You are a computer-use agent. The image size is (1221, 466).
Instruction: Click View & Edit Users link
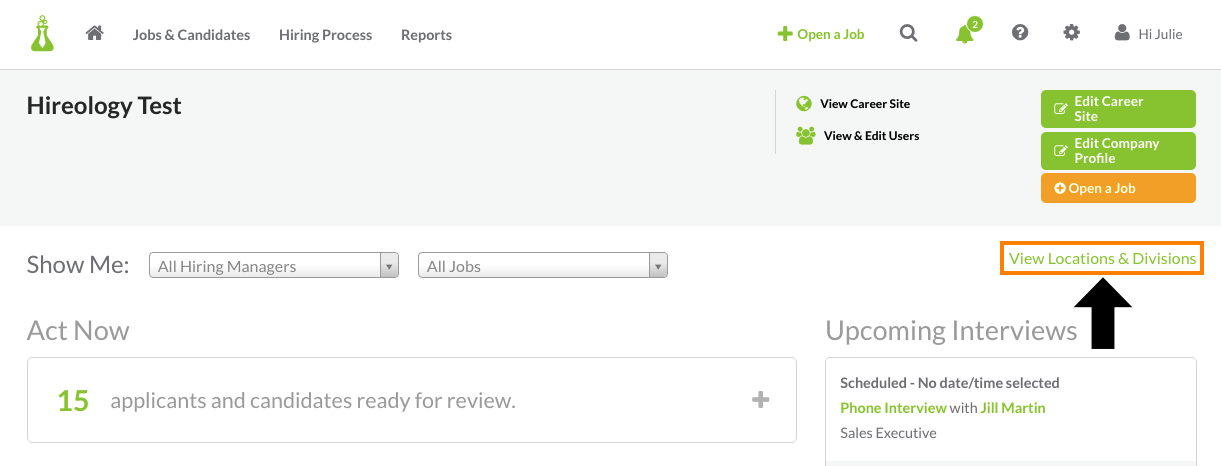click(x=872, y=135)
